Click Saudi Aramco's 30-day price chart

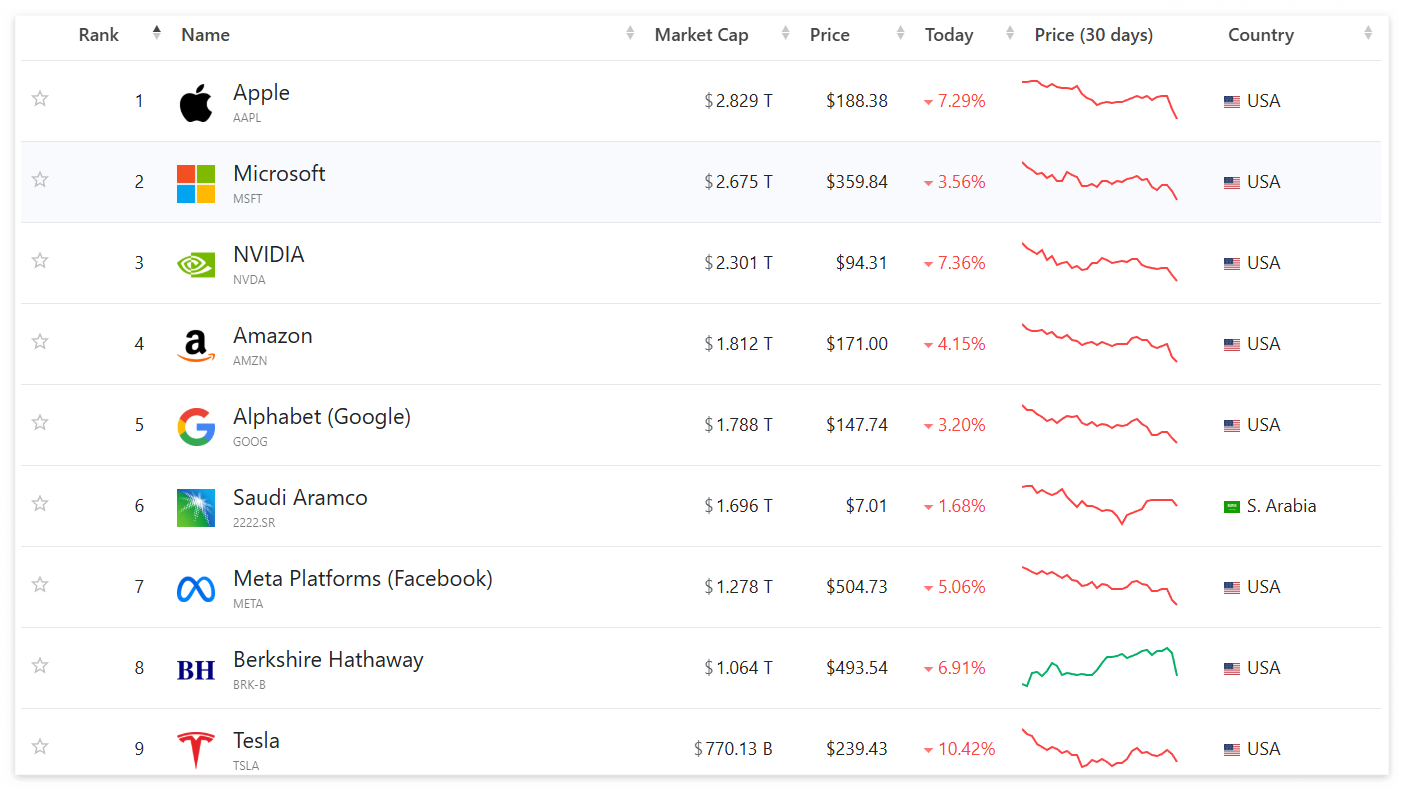tap(1099, 505)
